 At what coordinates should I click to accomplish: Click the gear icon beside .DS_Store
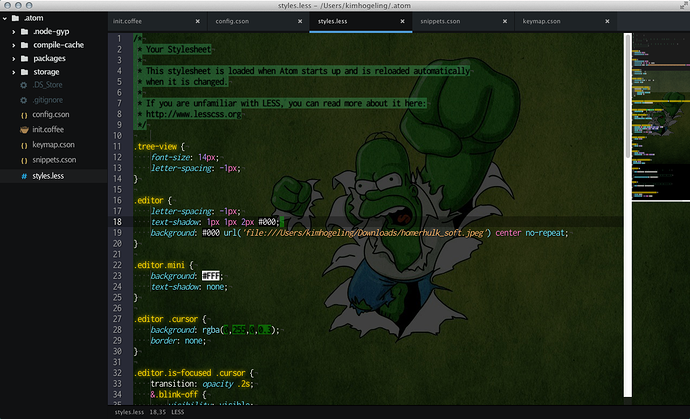24,85
